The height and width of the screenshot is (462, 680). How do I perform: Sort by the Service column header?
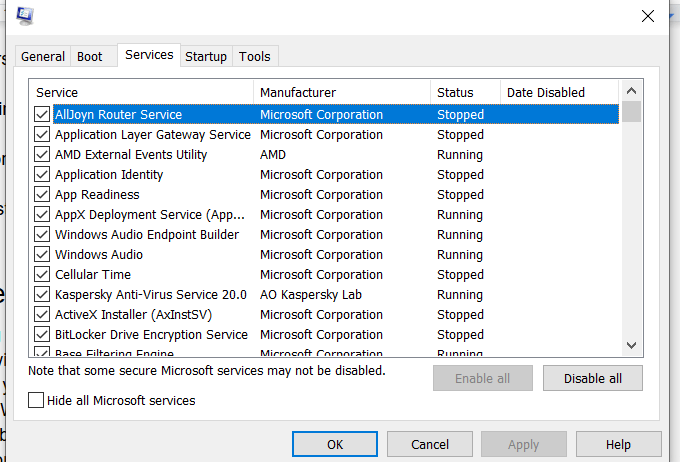point(141,92)
